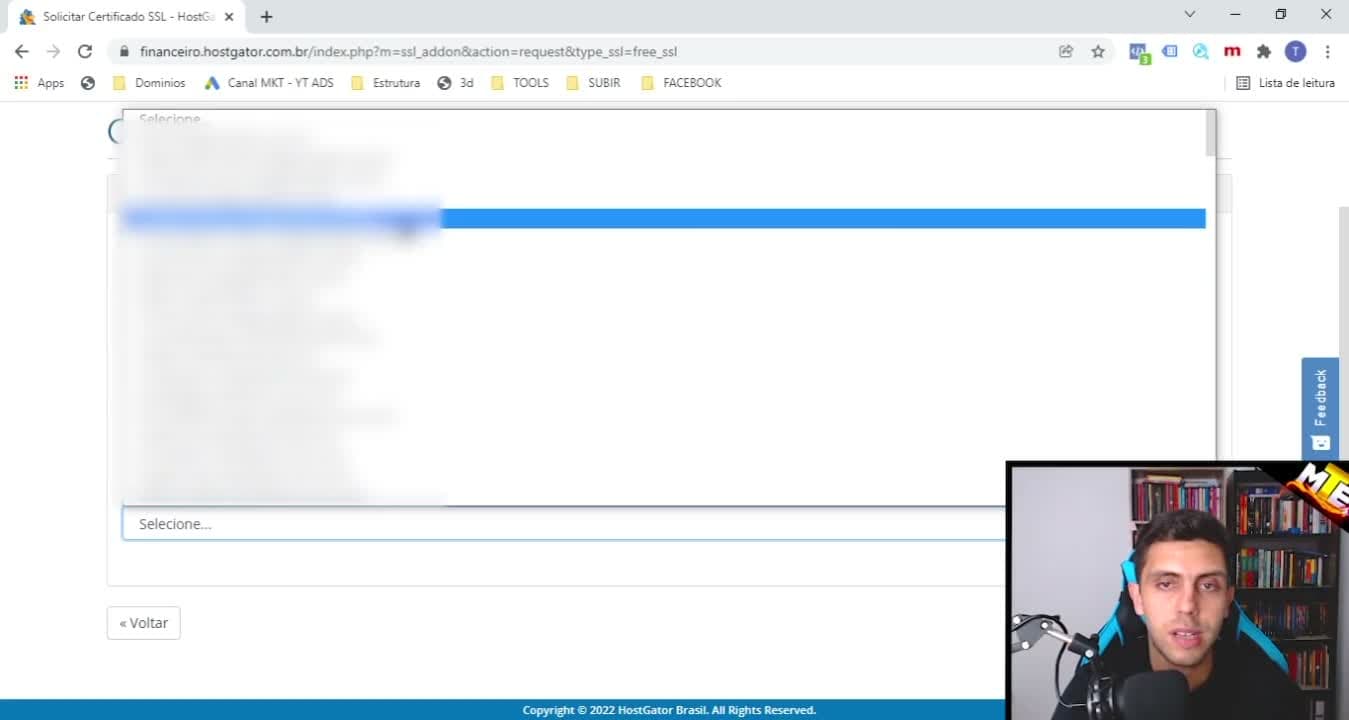Open the Selecione... dropdown field
Screen dimensions: 1349x720
pyautogui.click(x=563, y=524)
